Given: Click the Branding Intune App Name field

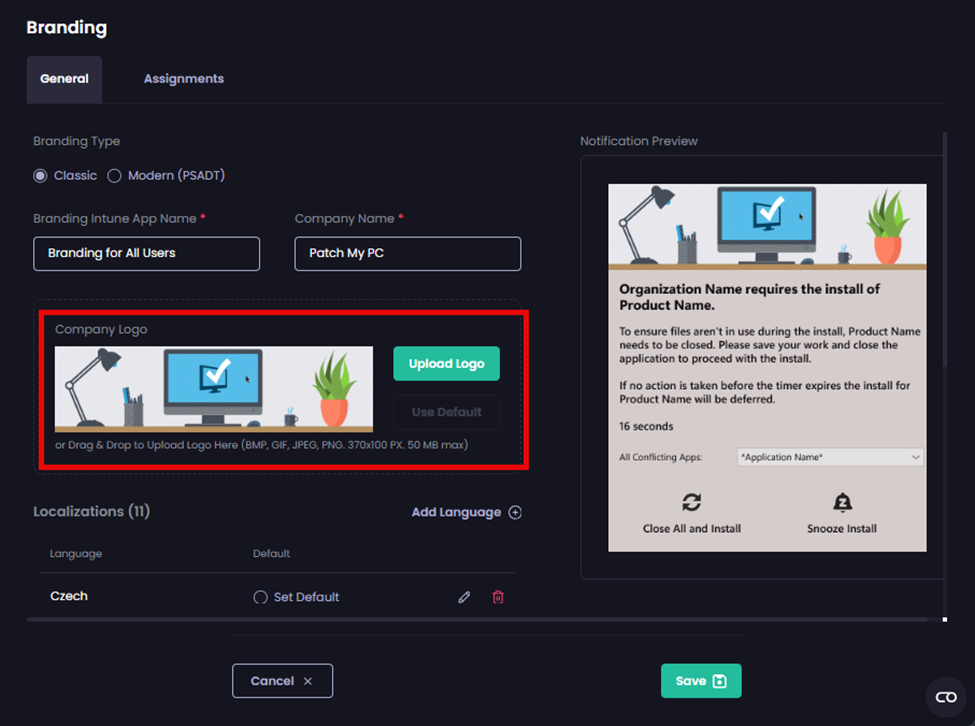Looking at the screenshot, I should pos(146,254).
